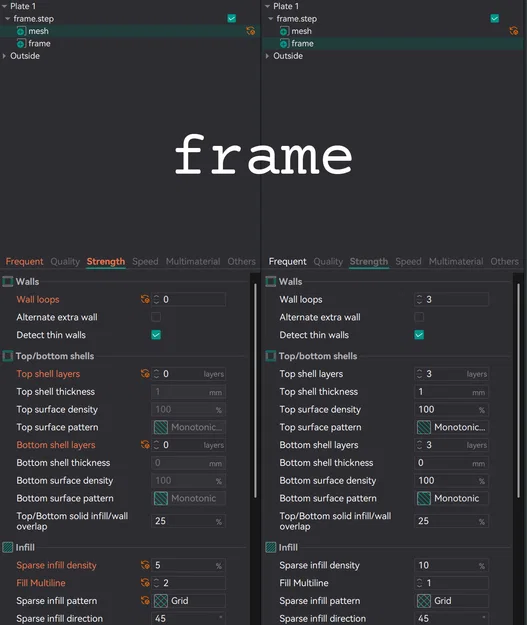This screenshot has height=625, width=527.
Task: Reset Wall loops value in left panel
Action: (145, 299)
